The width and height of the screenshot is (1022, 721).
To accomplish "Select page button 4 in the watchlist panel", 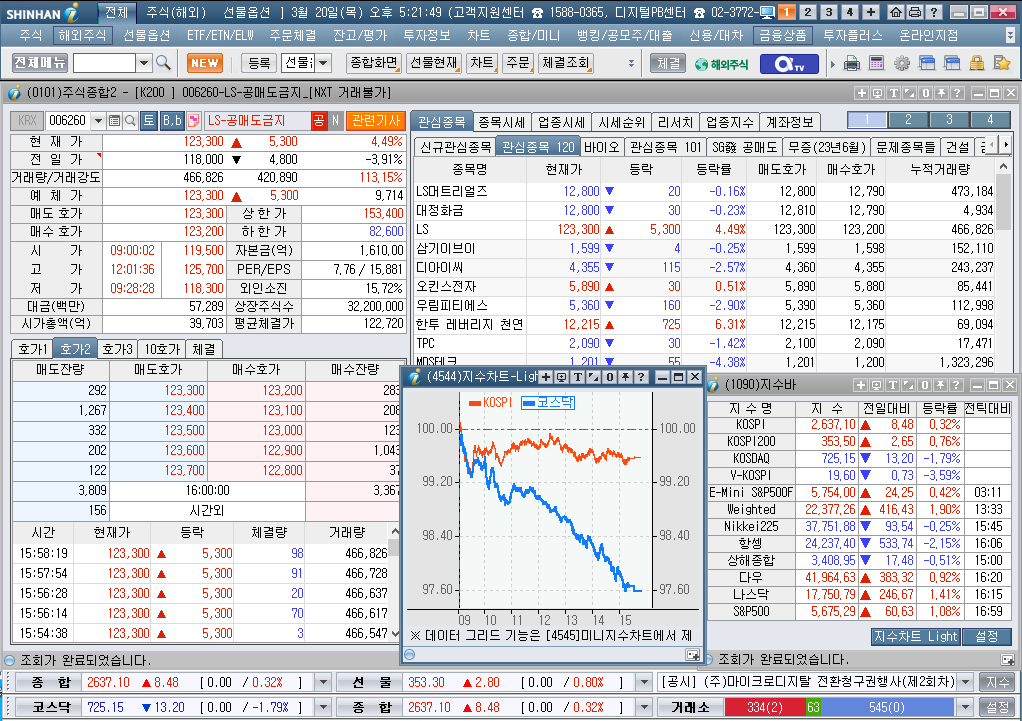I will tap(990, 119).
